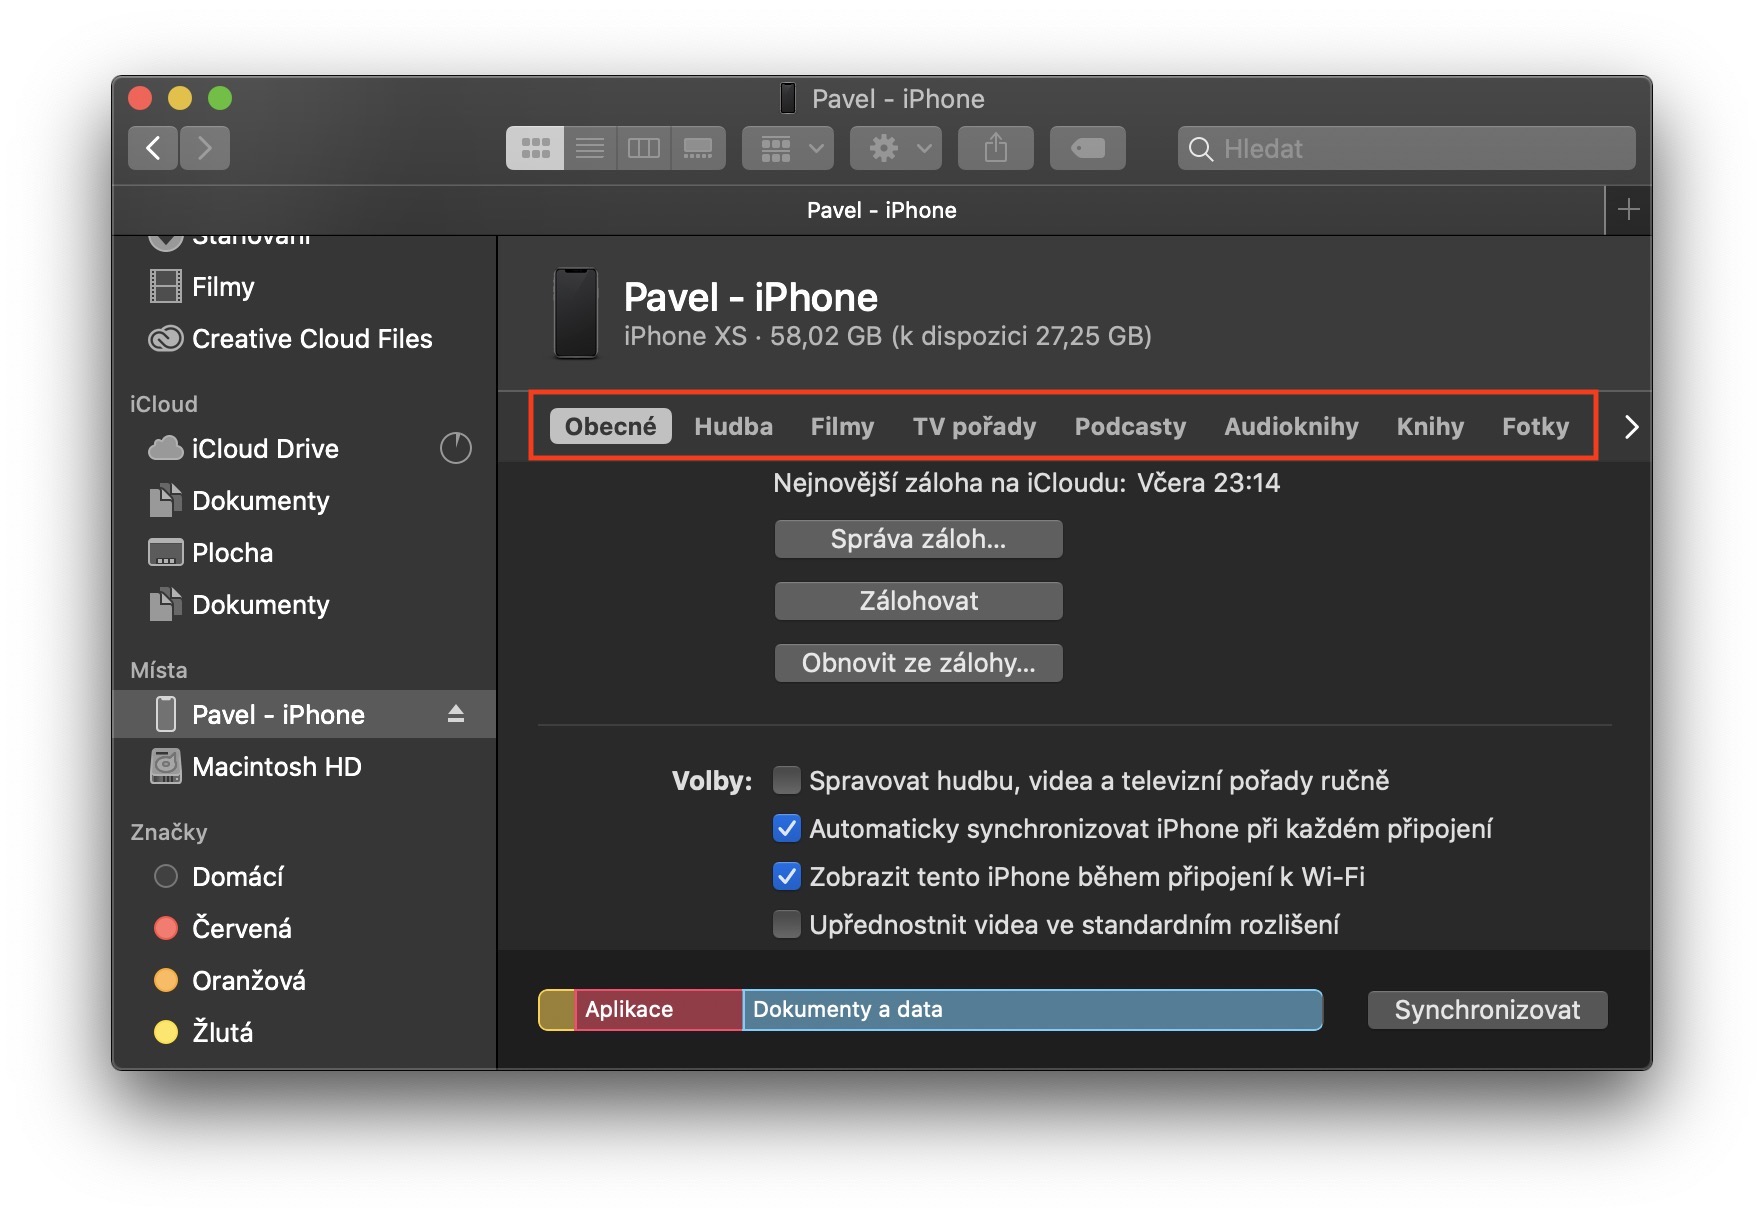
Task: Switch to the Audioknihy tab
Action: (x=1292, y=427)
